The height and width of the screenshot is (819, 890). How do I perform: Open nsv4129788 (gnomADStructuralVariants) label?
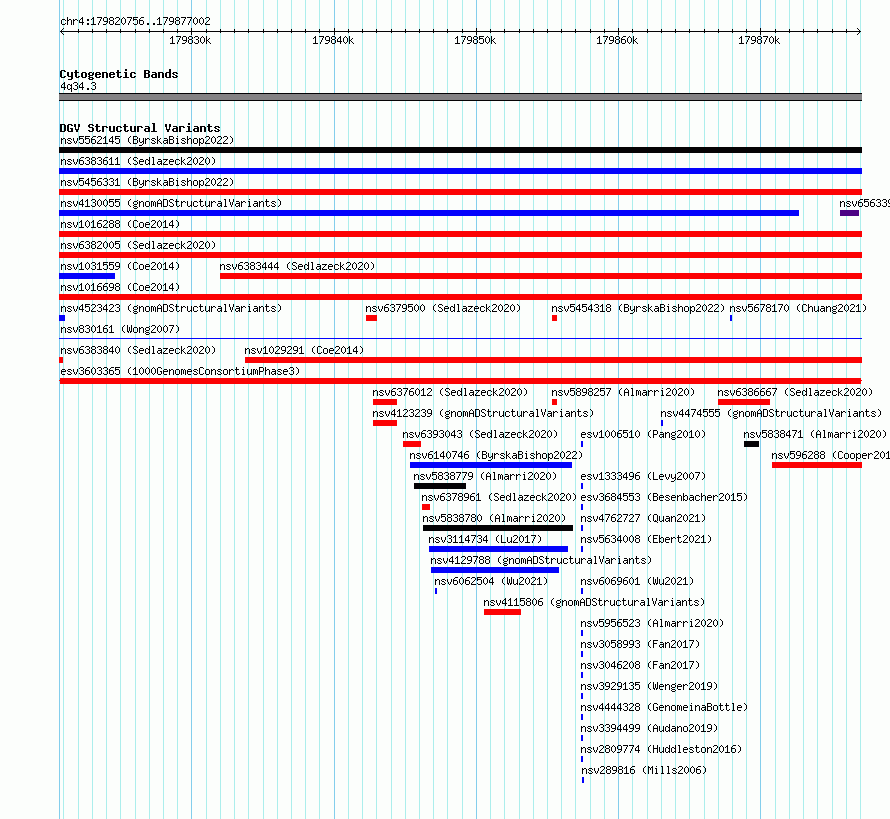click(541, 560)
